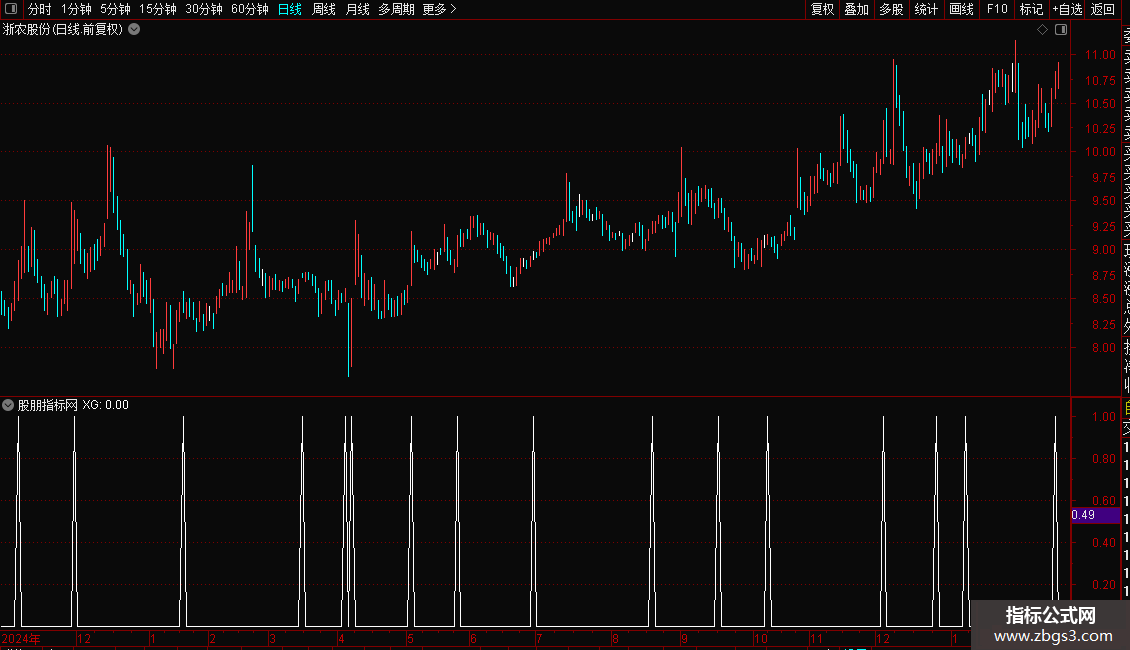Viewport: 1130px width, 650px height.
Task: Click the 9.00 price axis label
Action: (1103, 250)
